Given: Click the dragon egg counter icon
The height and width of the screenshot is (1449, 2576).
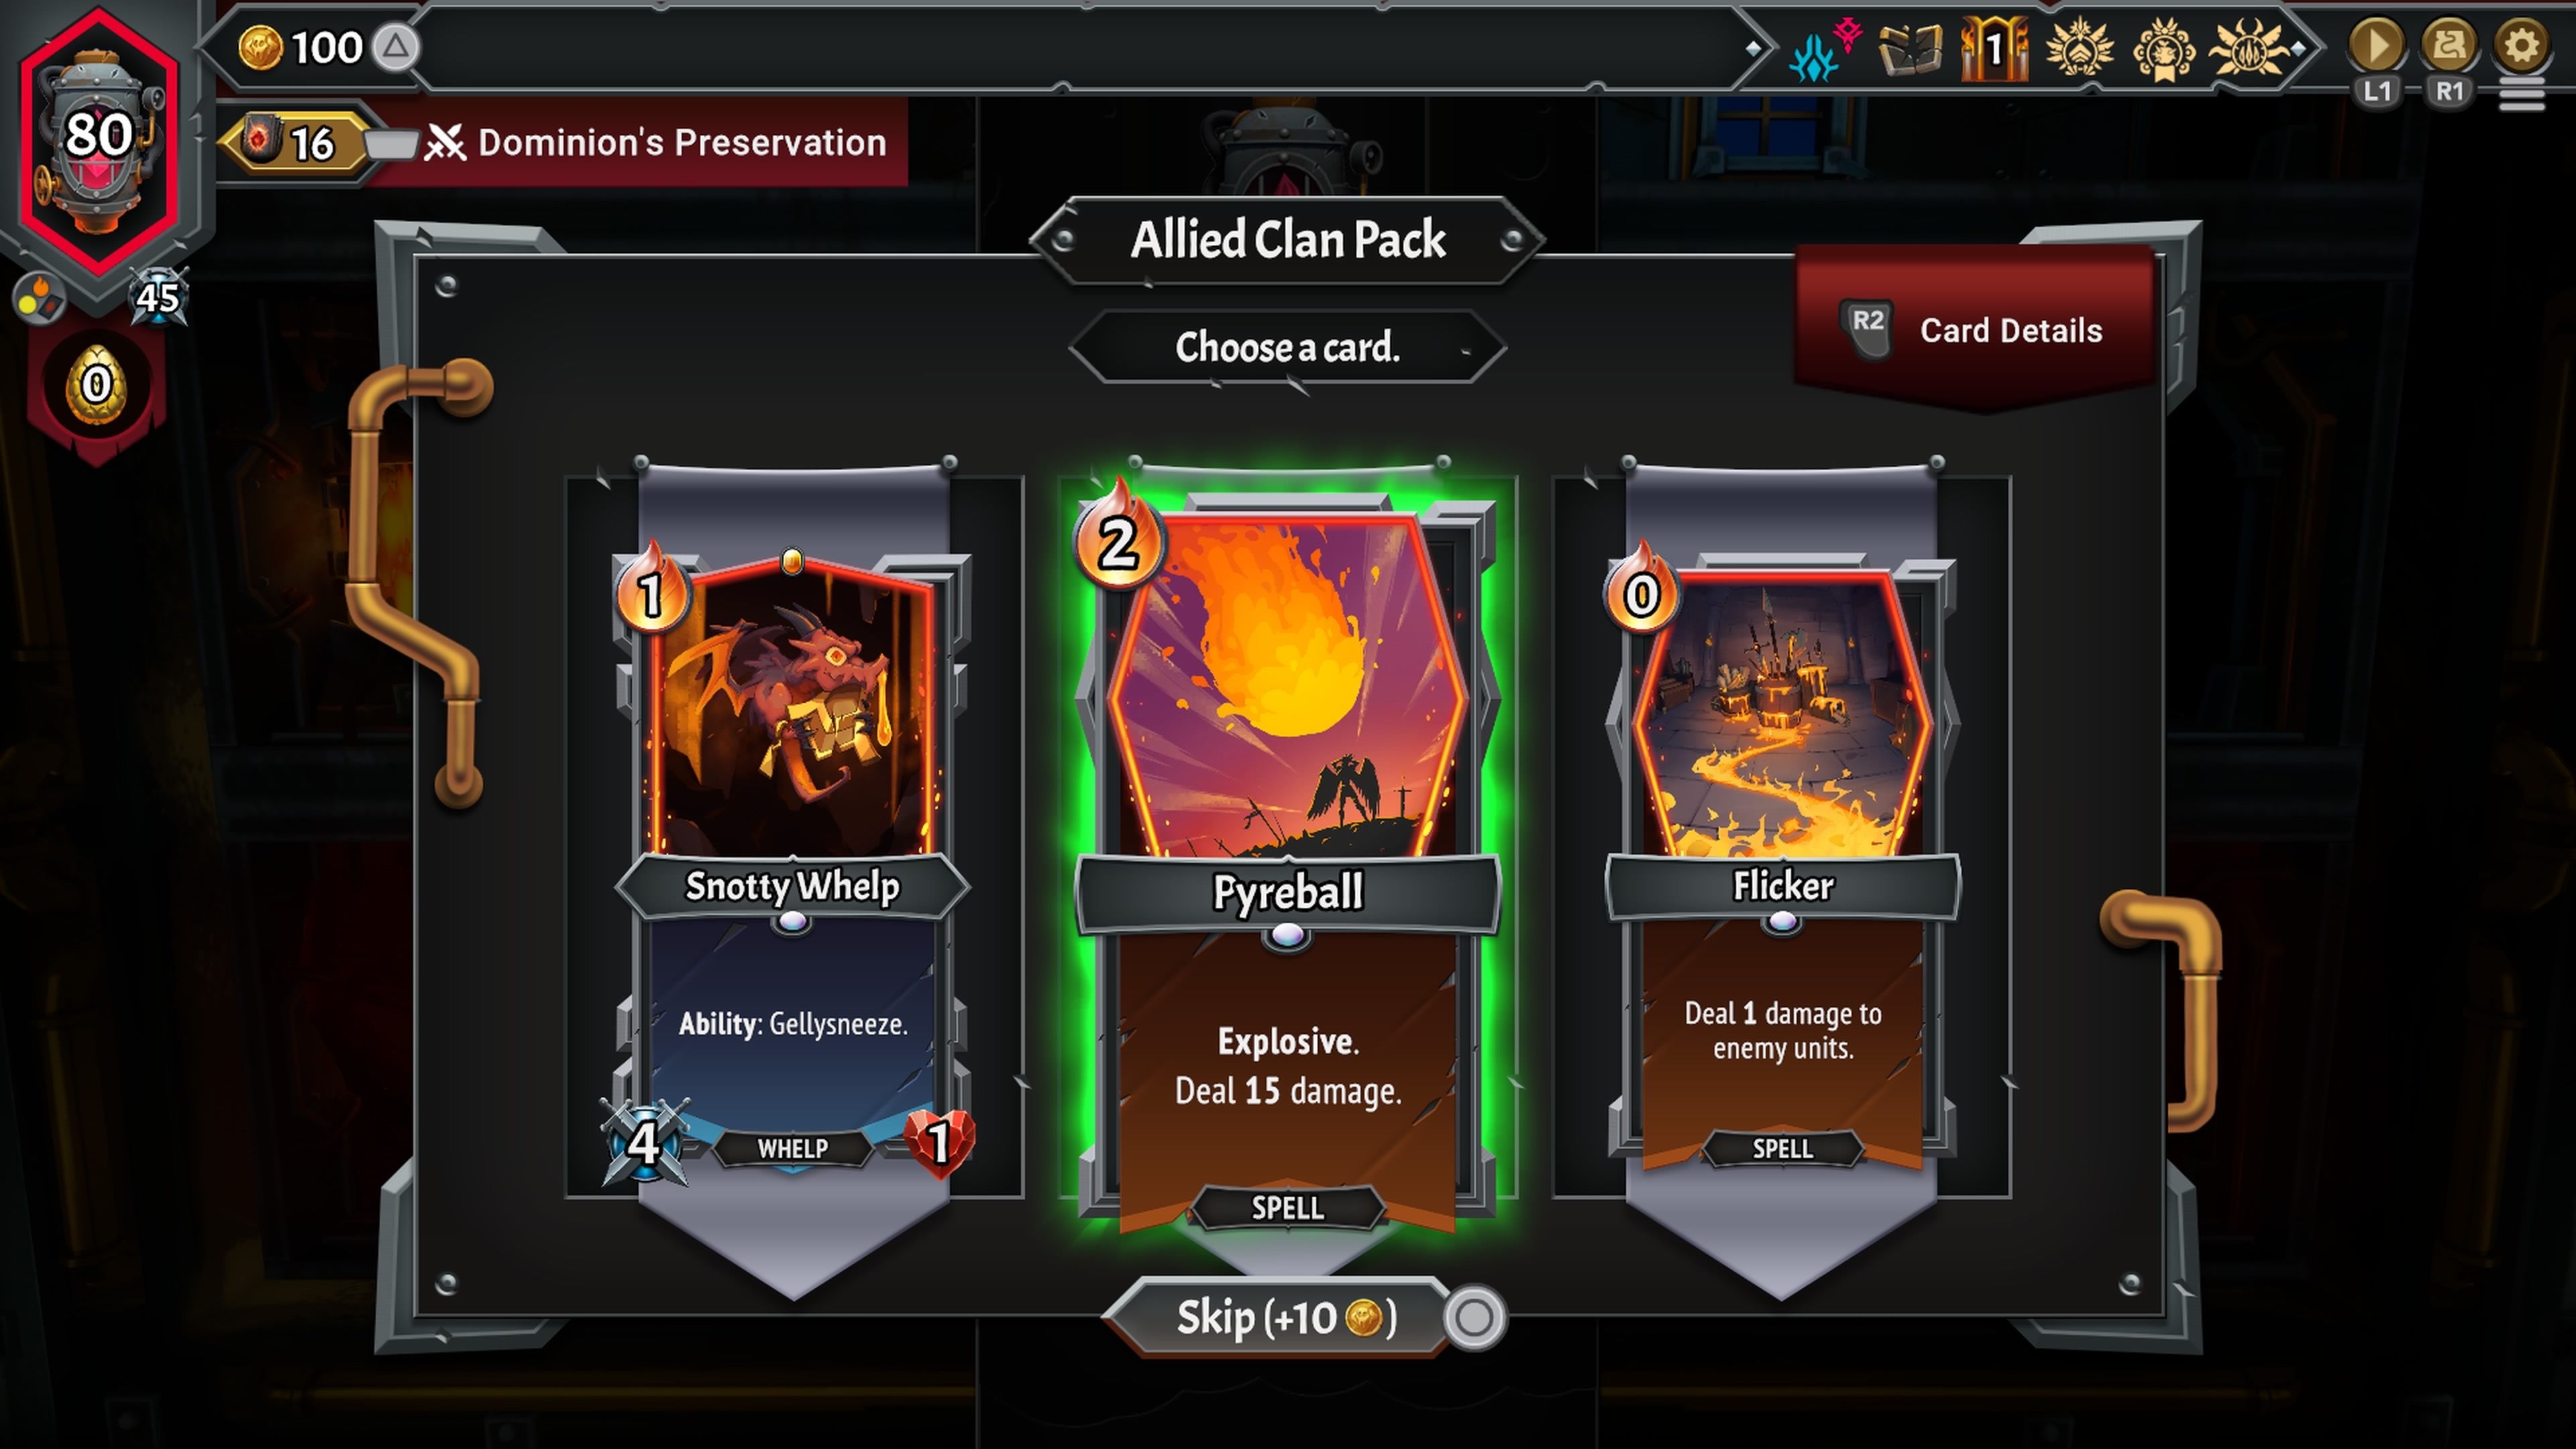Looking at the screenshot, I should [x=96, y=384].
